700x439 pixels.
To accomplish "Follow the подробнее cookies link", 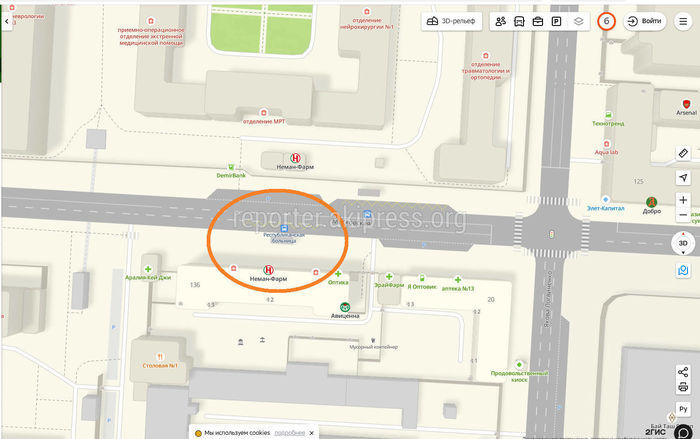I will point(289,433).
